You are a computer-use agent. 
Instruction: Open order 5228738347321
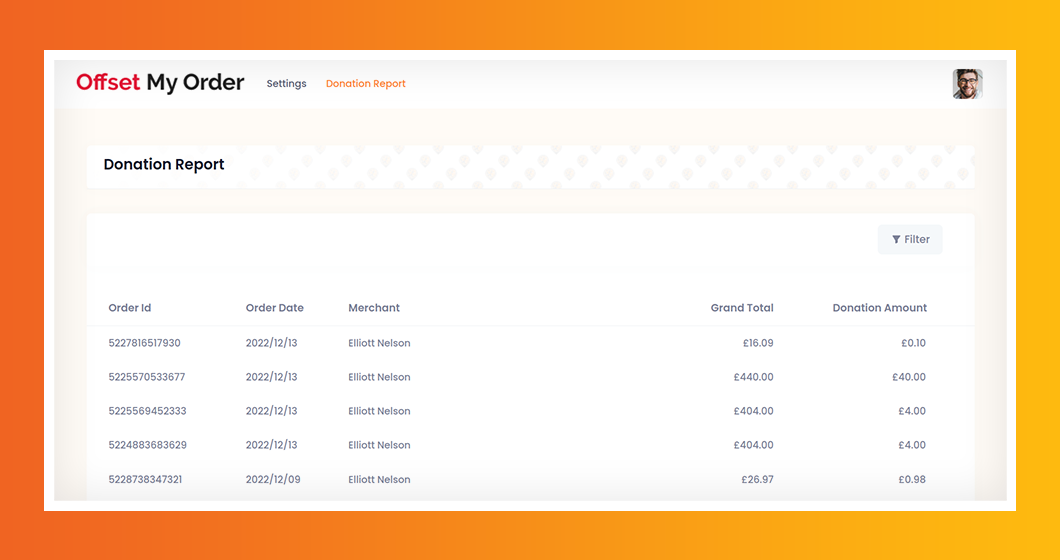tap(145, 479)
